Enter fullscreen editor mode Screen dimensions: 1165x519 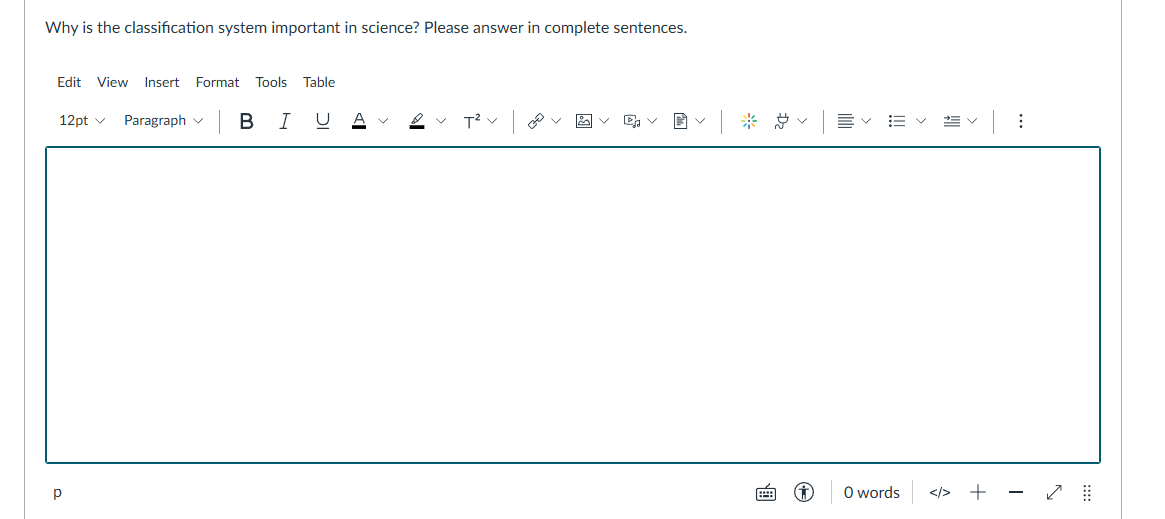(1053, 493)
